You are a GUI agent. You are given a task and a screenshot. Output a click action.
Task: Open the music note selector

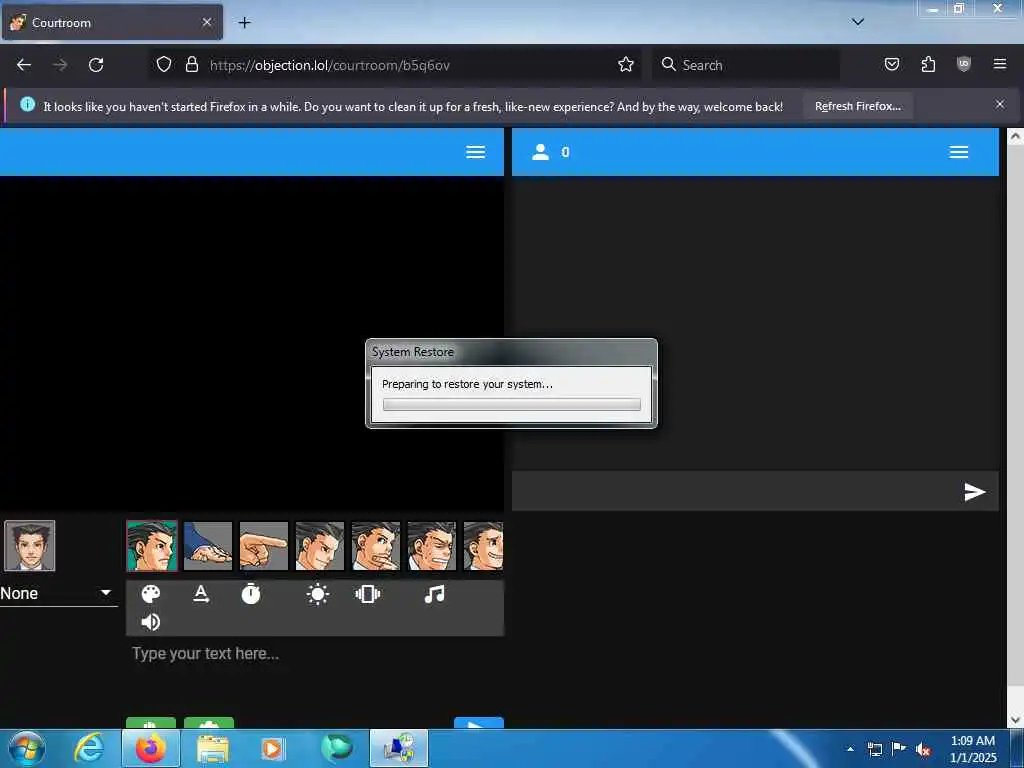click(434, 594)
